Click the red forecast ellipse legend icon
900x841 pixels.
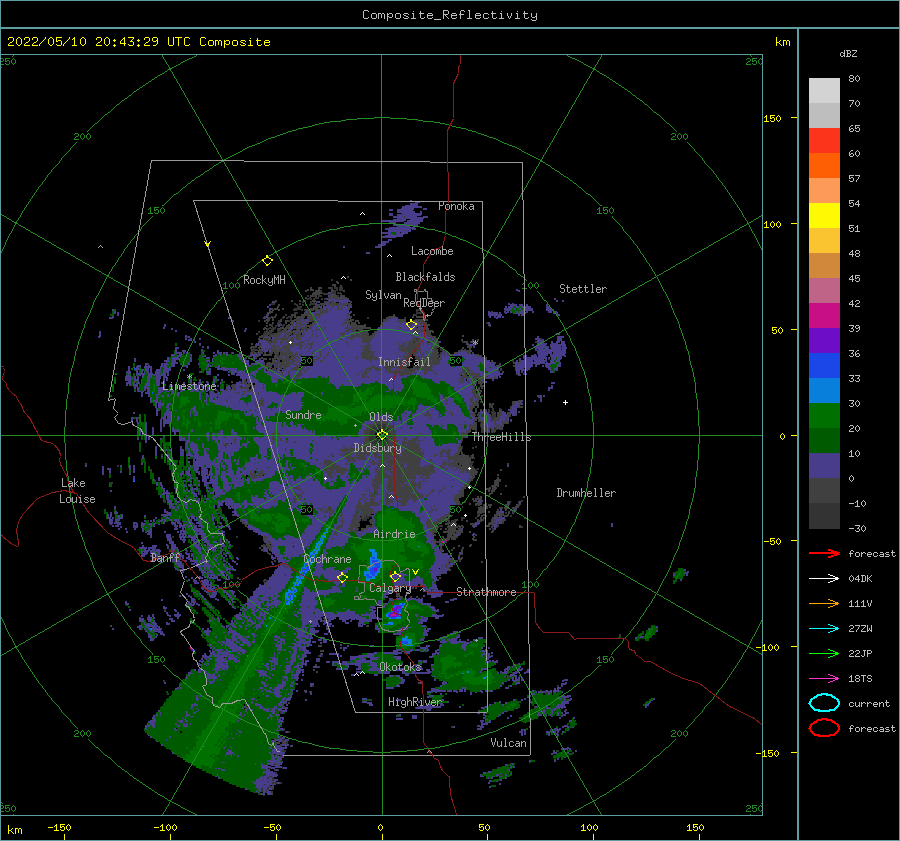pos(824,728)
